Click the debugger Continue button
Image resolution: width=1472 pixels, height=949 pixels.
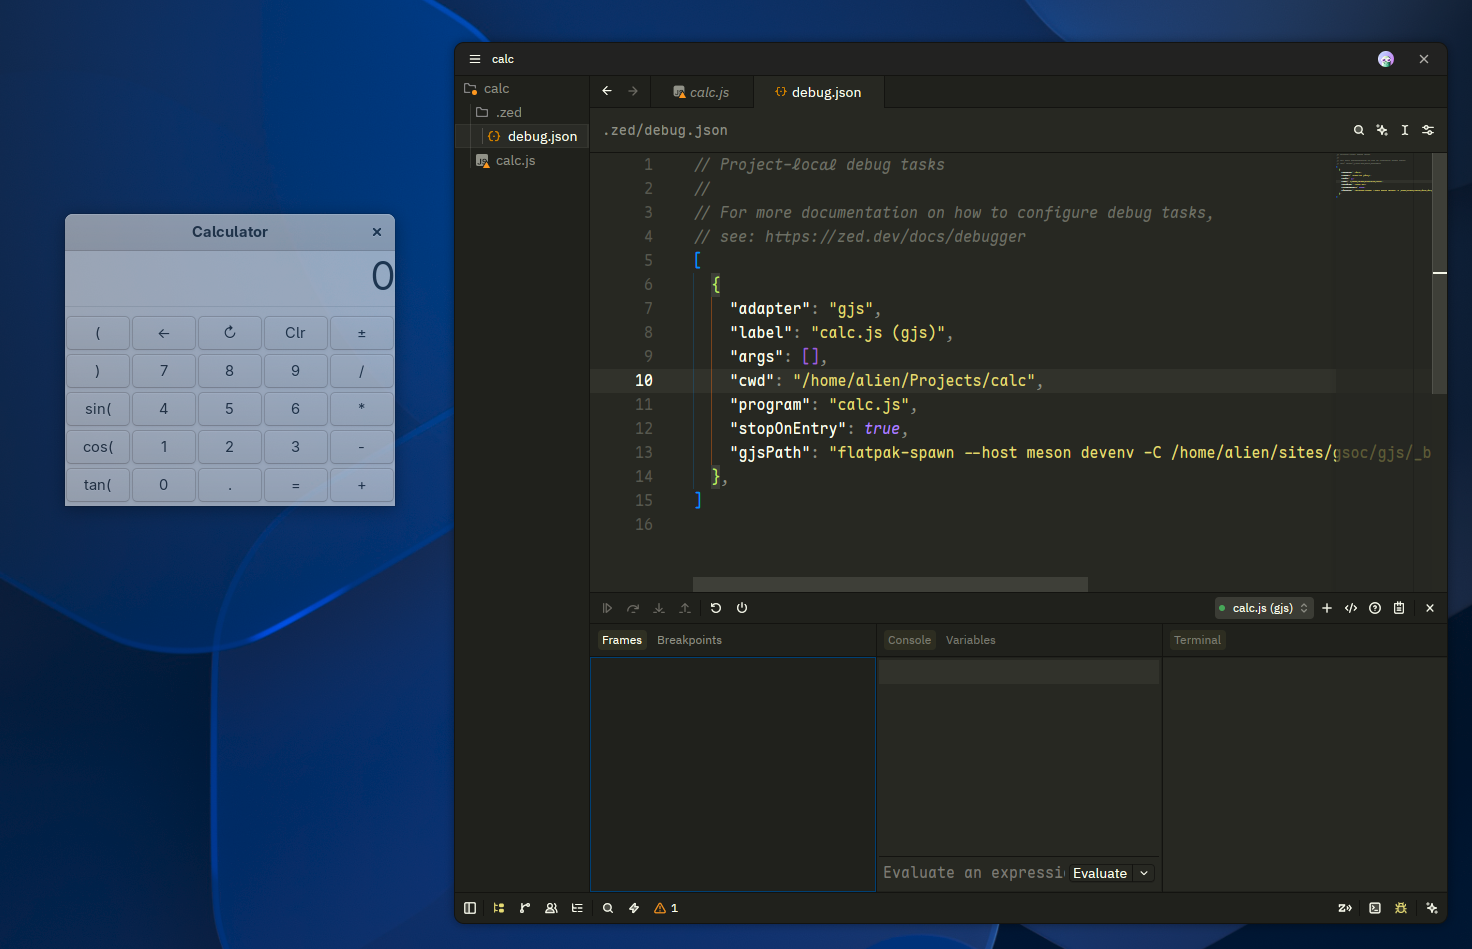[x=607, y=608]
